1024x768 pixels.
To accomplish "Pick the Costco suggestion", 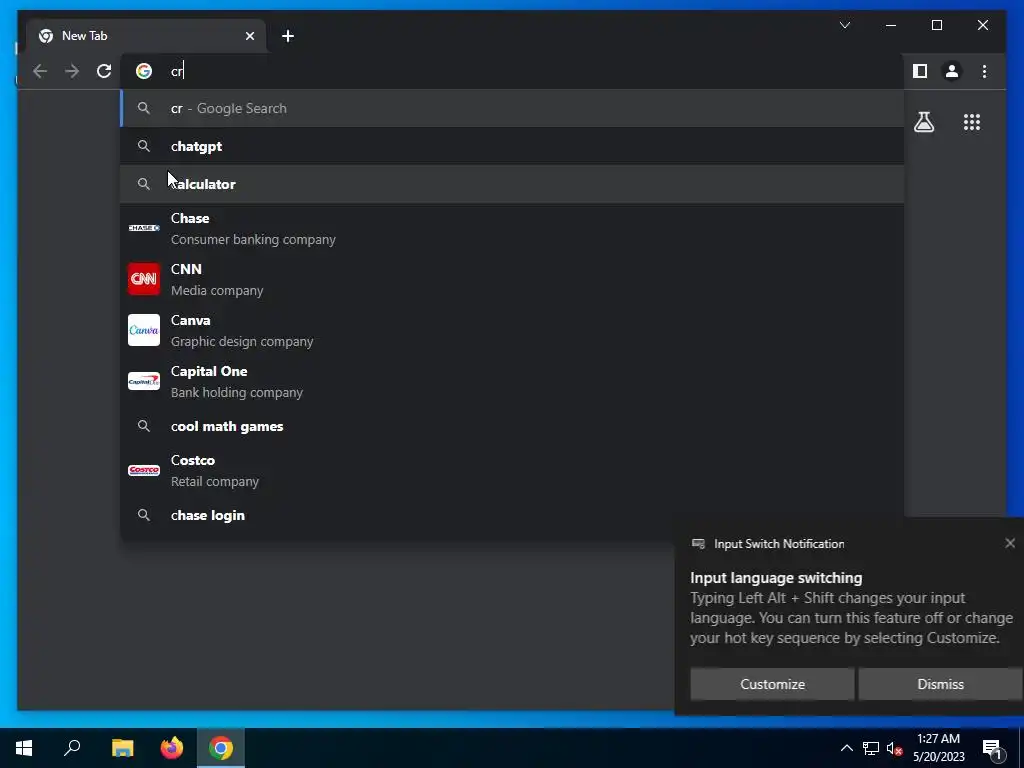I will 512,470.
